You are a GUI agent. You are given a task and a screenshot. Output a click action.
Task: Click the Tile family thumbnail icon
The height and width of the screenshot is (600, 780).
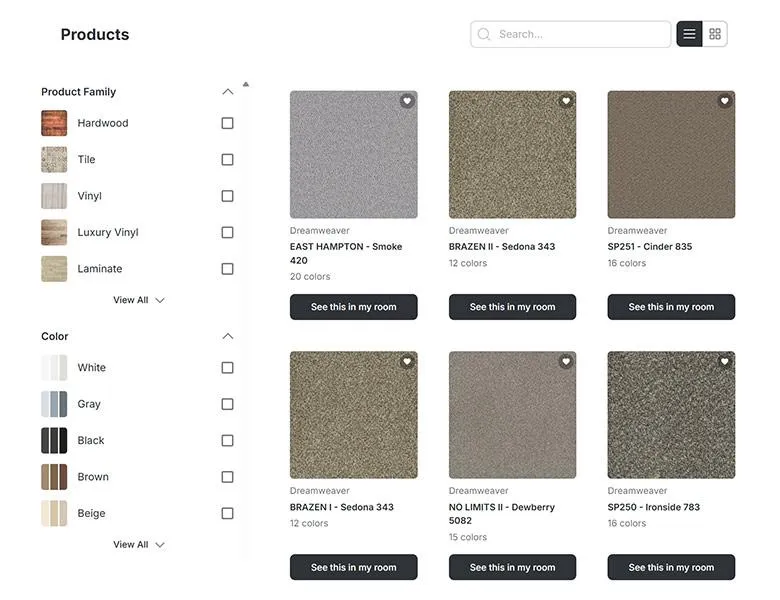point(54,159)
